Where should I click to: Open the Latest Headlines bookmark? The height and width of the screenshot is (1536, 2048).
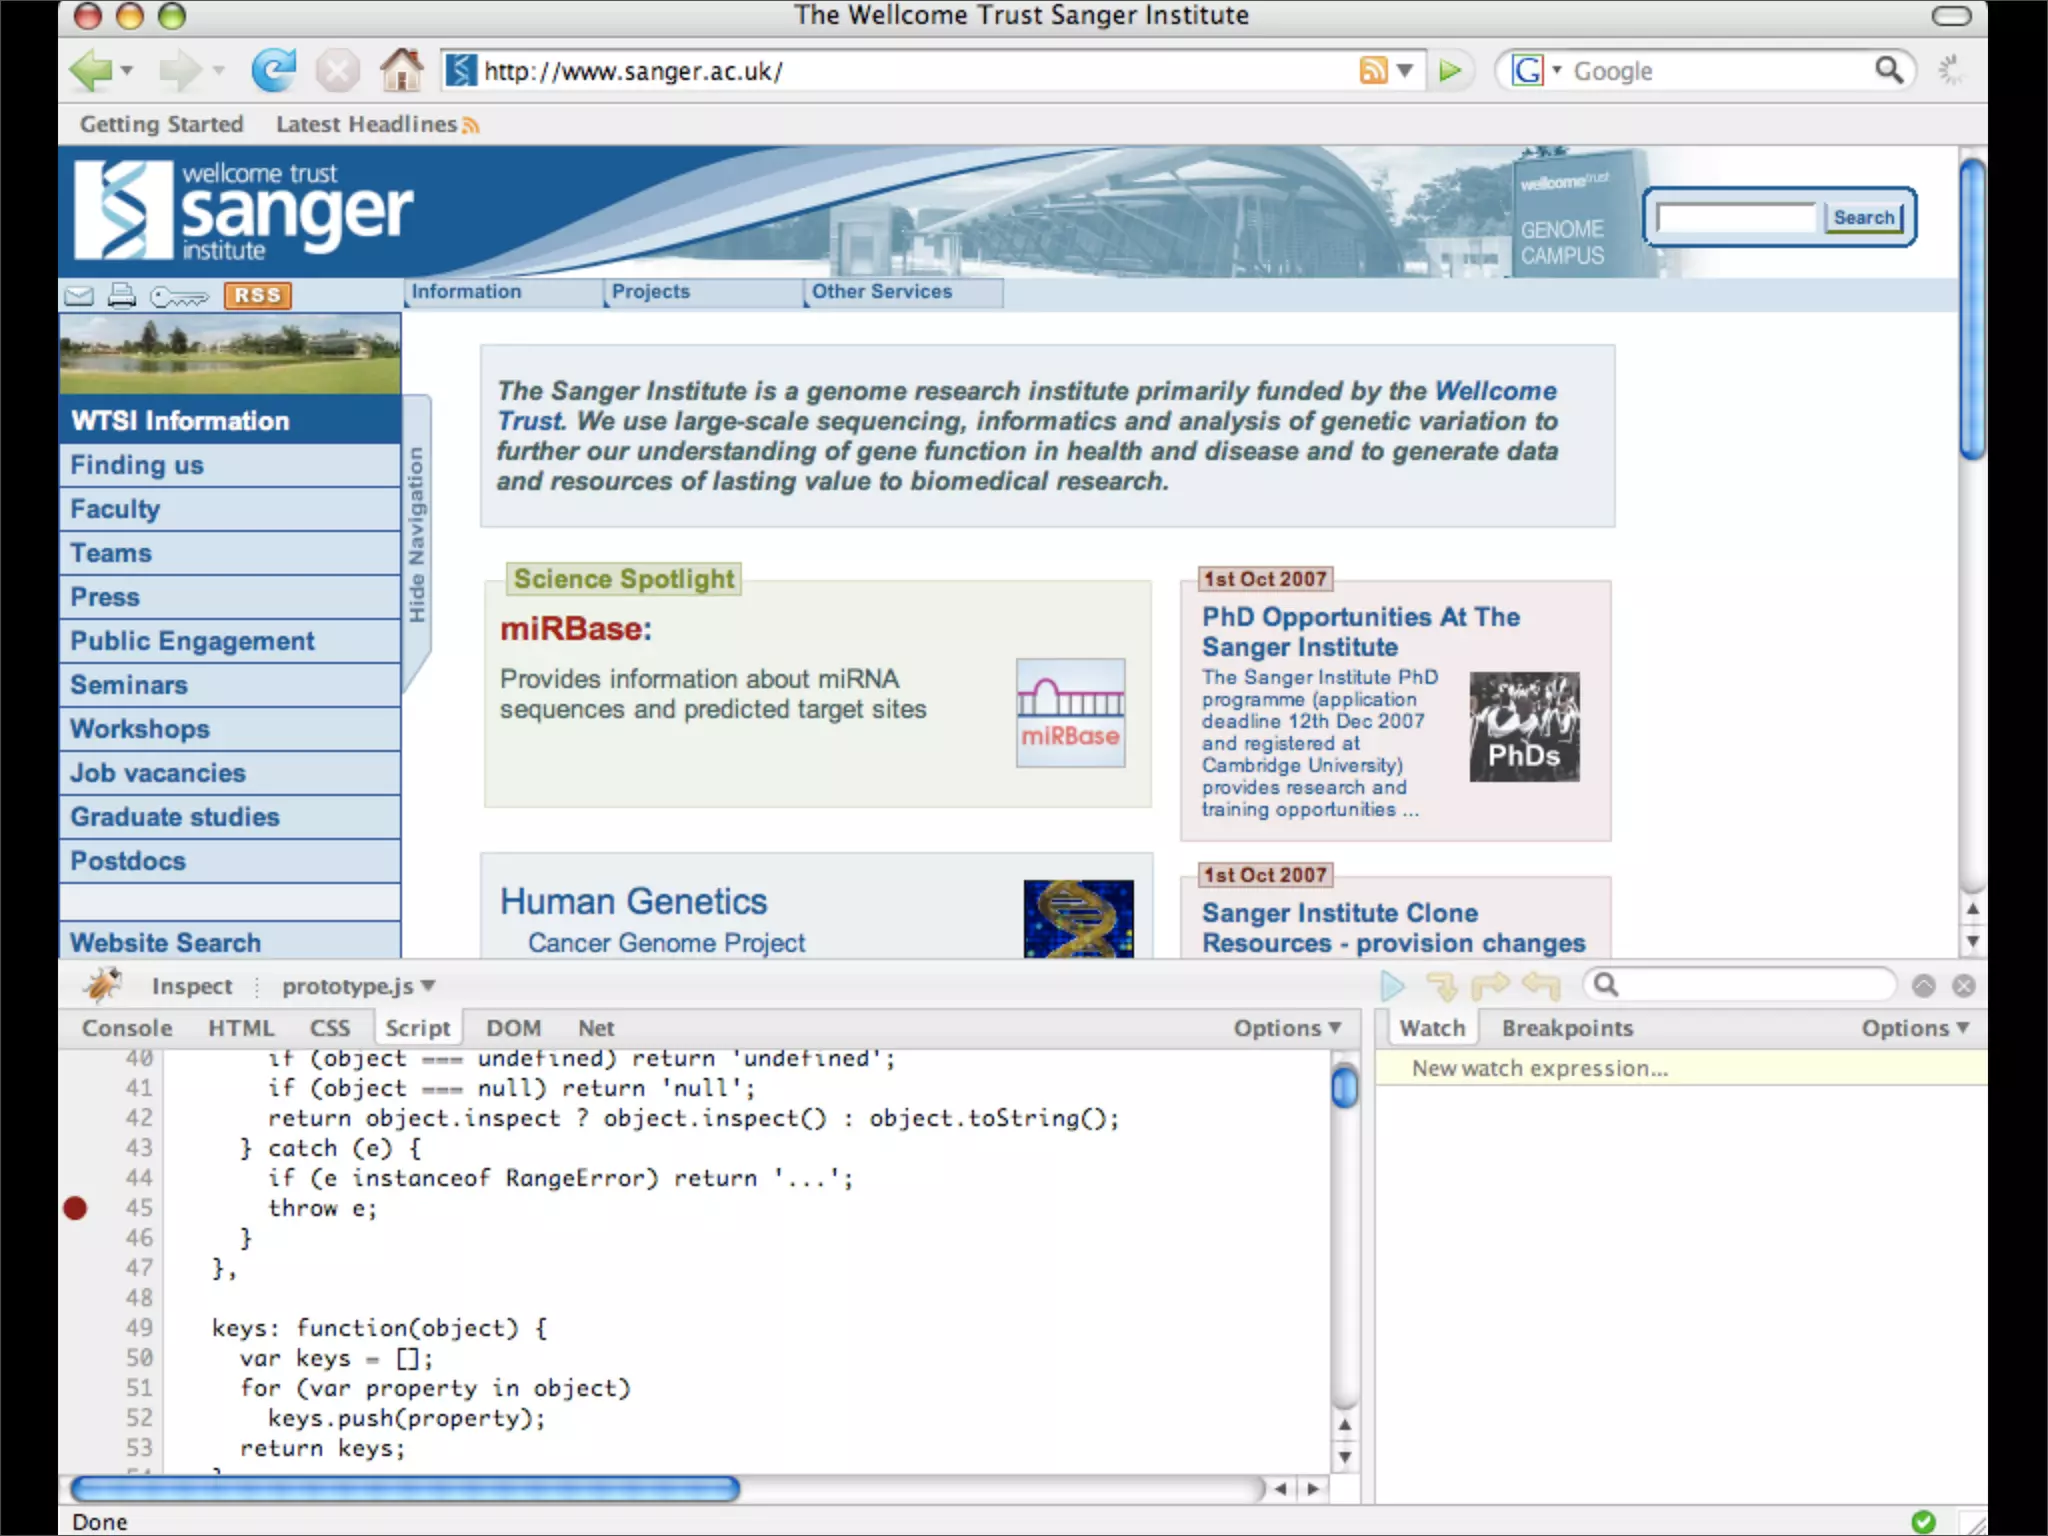(x=377, y=124)
